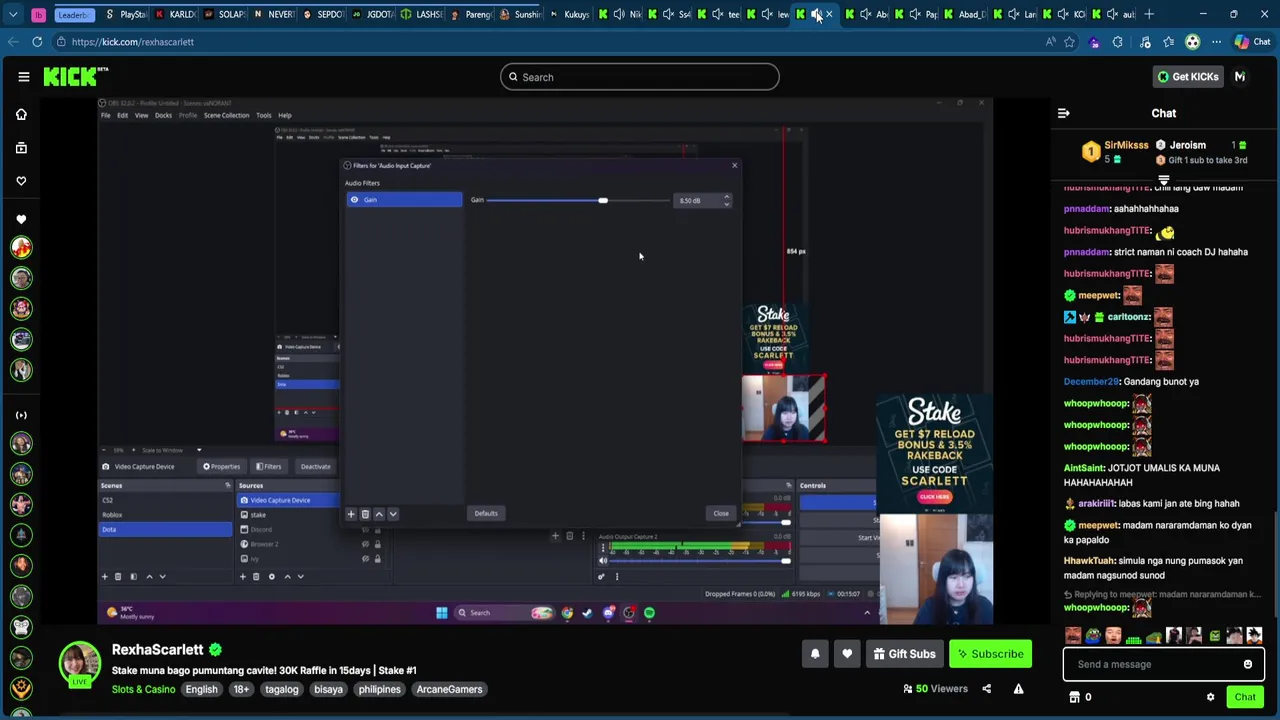Click the username AintSaint in chat
Image resolution: width=1280 pixels, height=720 pixels.
tap(1084, 468)
